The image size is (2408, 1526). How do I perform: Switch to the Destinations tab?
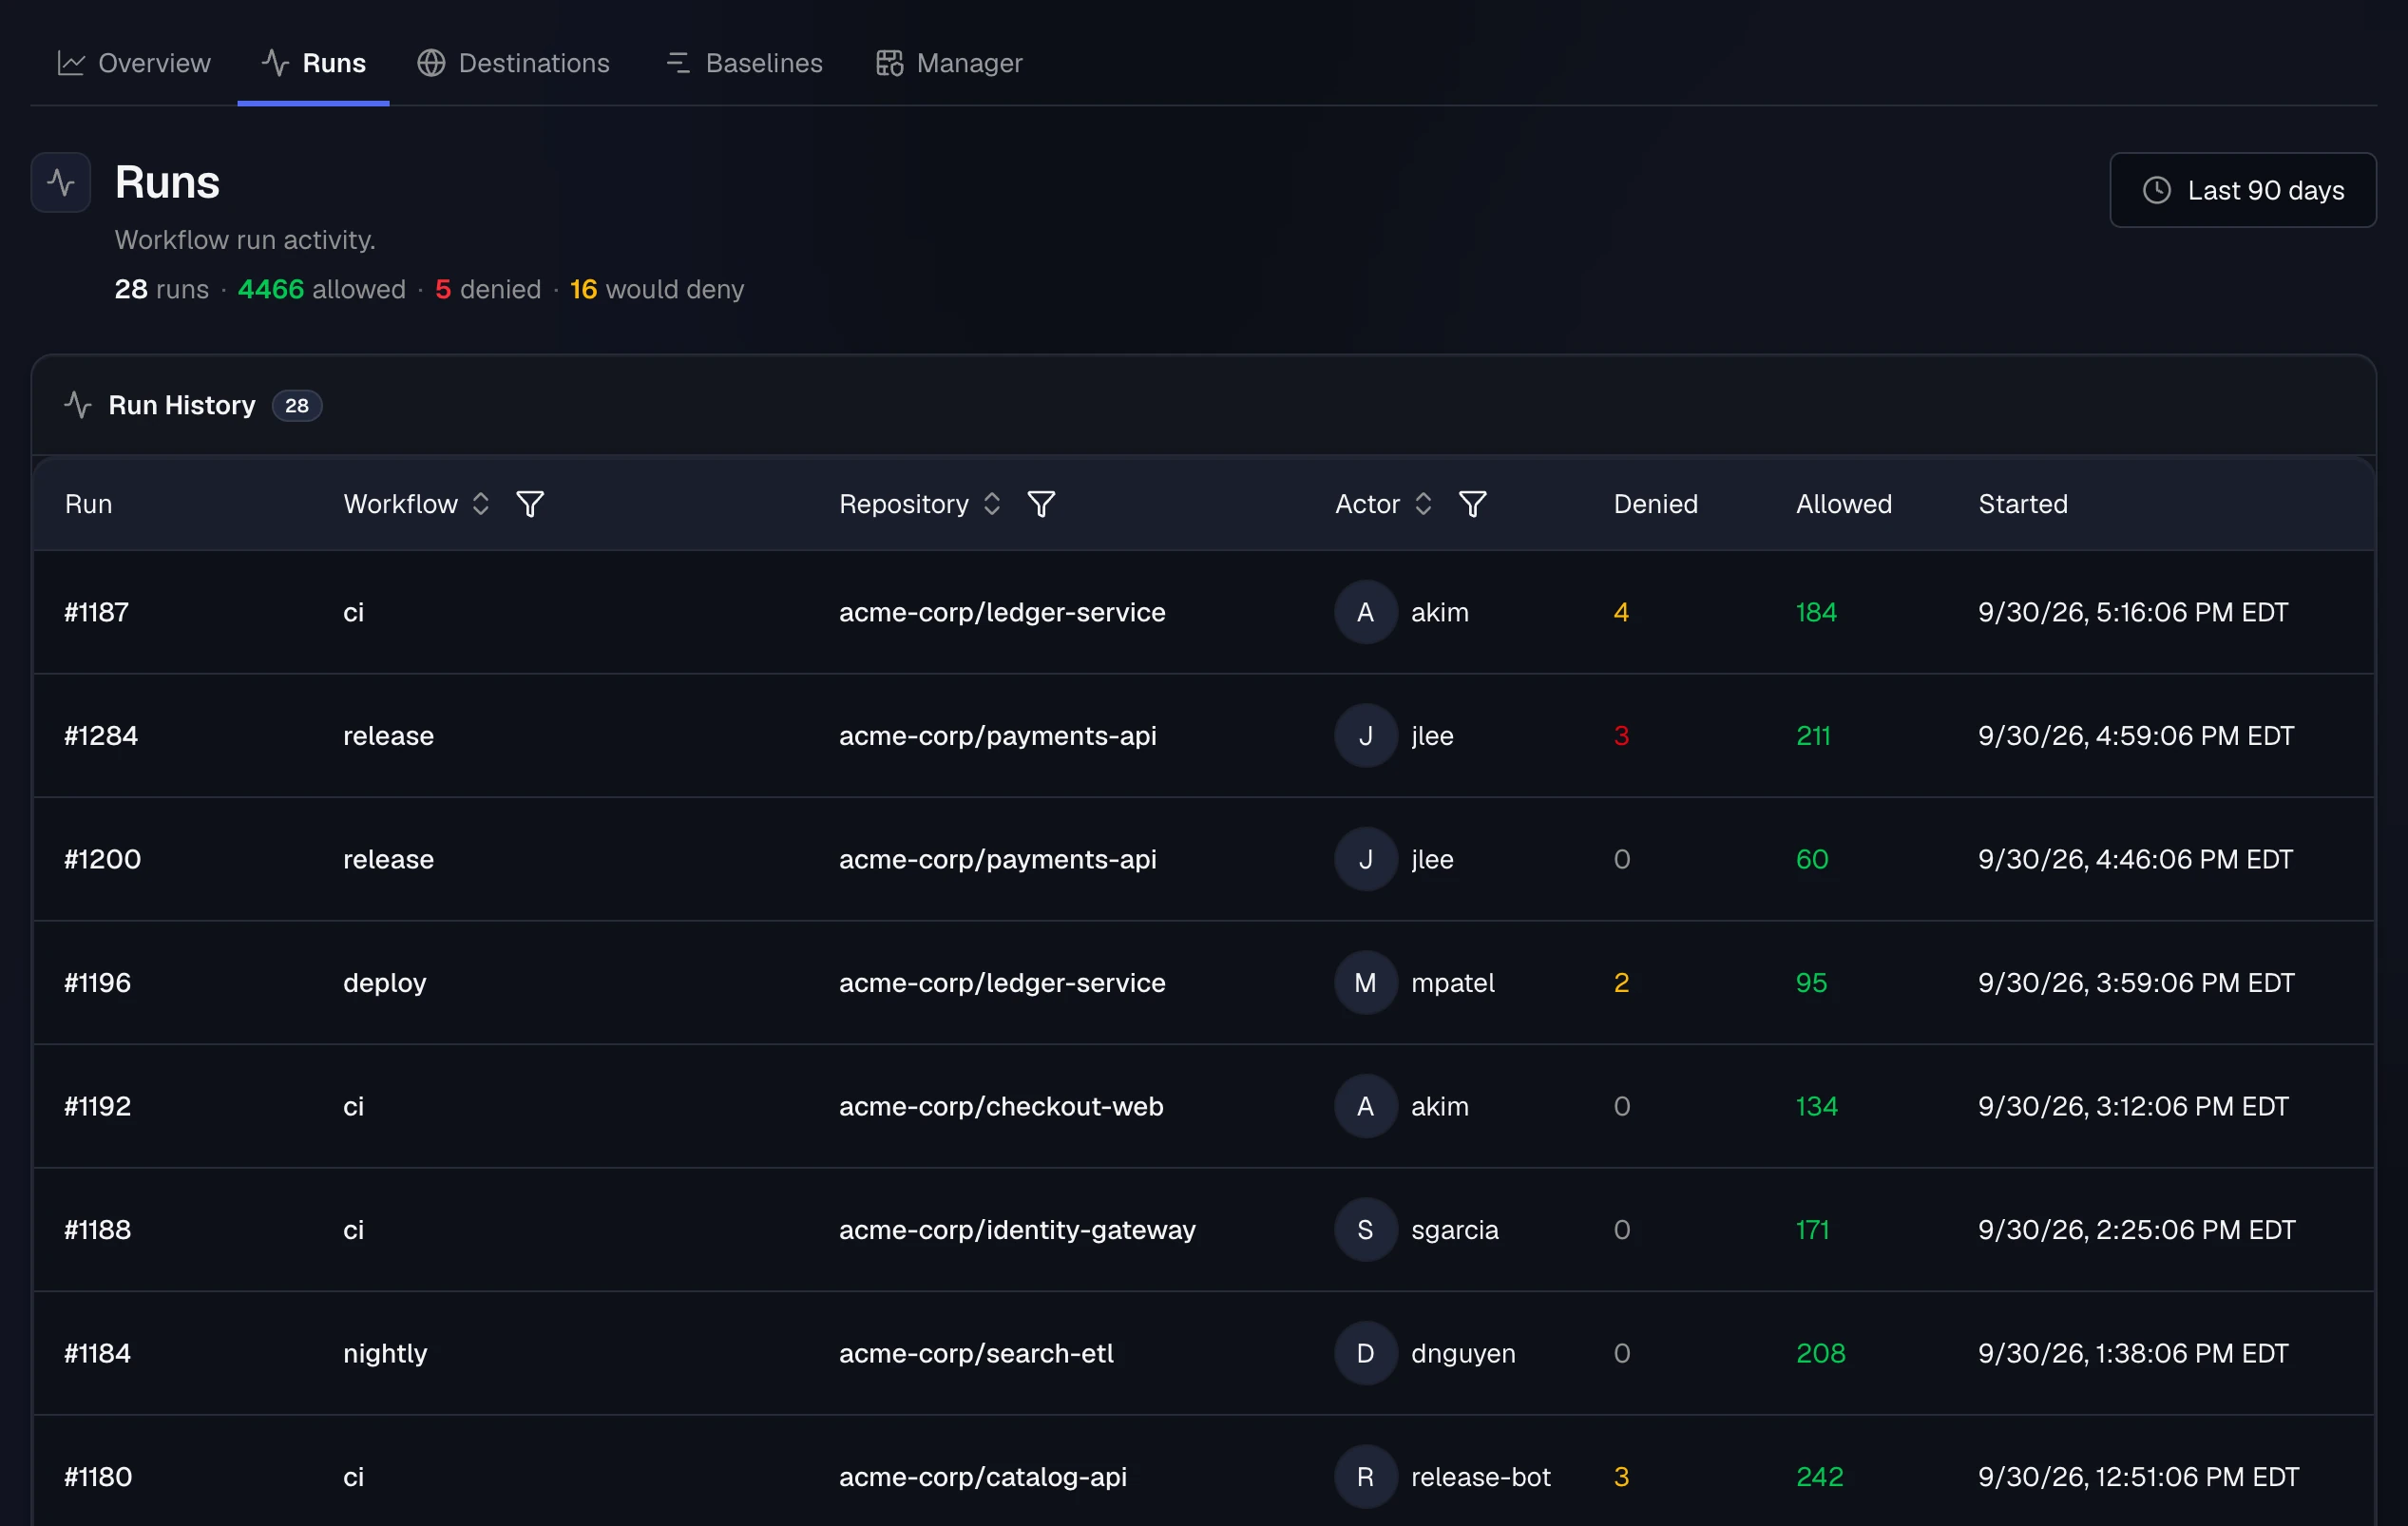coord(513,63)
